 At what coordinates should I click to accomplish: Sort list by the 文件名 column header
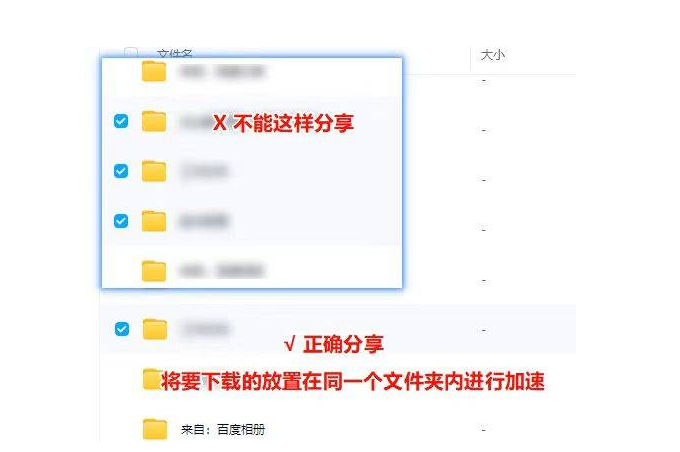tap(175, 53)
